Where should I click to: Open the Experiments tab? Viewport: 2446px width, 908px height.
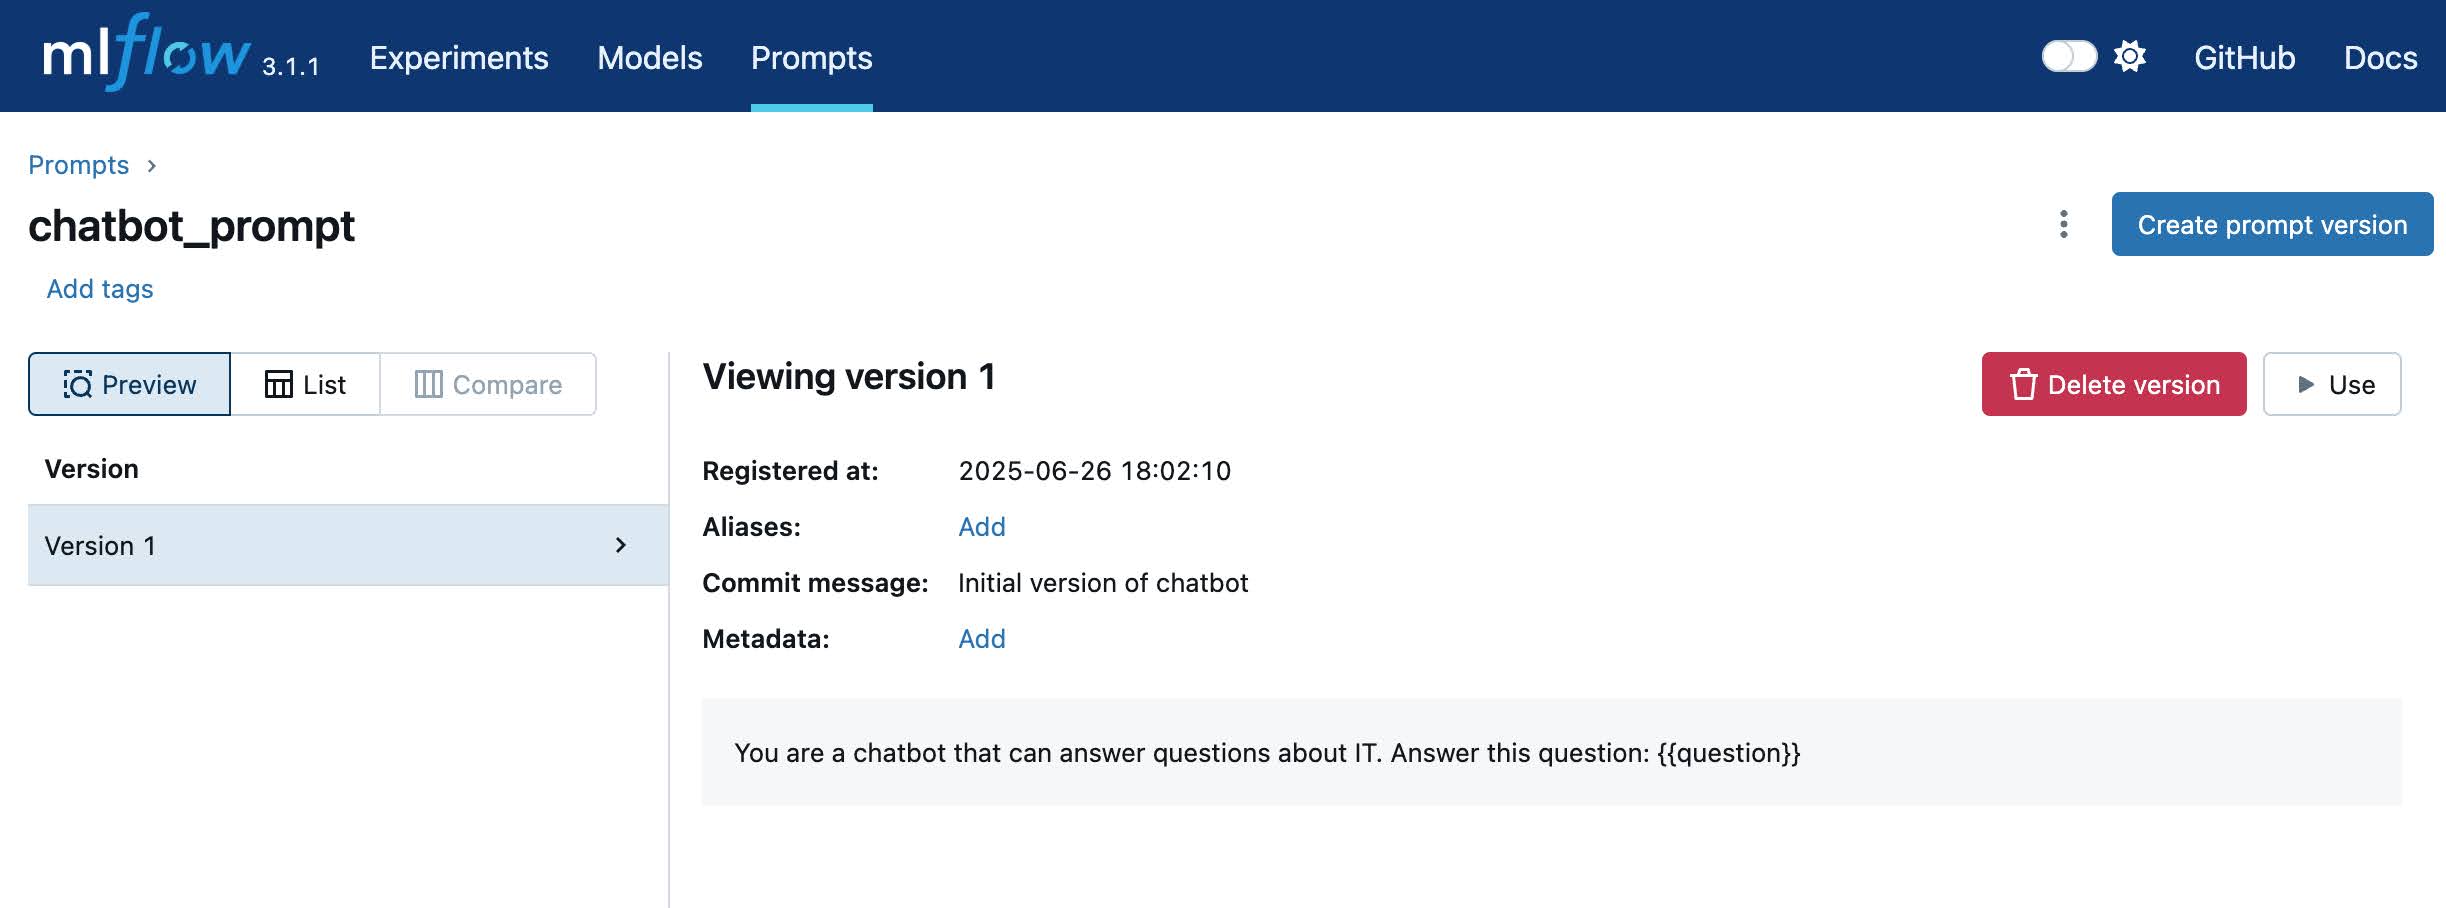(x=459, y=58)
